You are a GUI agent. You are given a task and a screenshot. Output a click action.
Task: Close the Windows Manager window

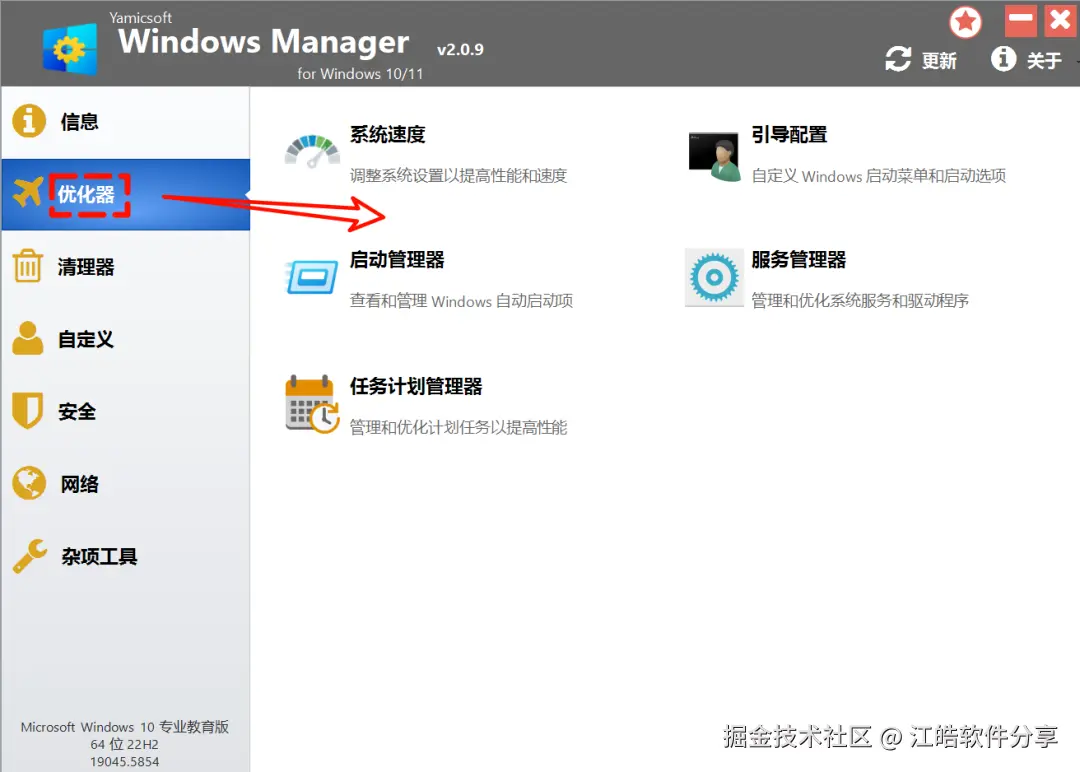[1060, 20]
